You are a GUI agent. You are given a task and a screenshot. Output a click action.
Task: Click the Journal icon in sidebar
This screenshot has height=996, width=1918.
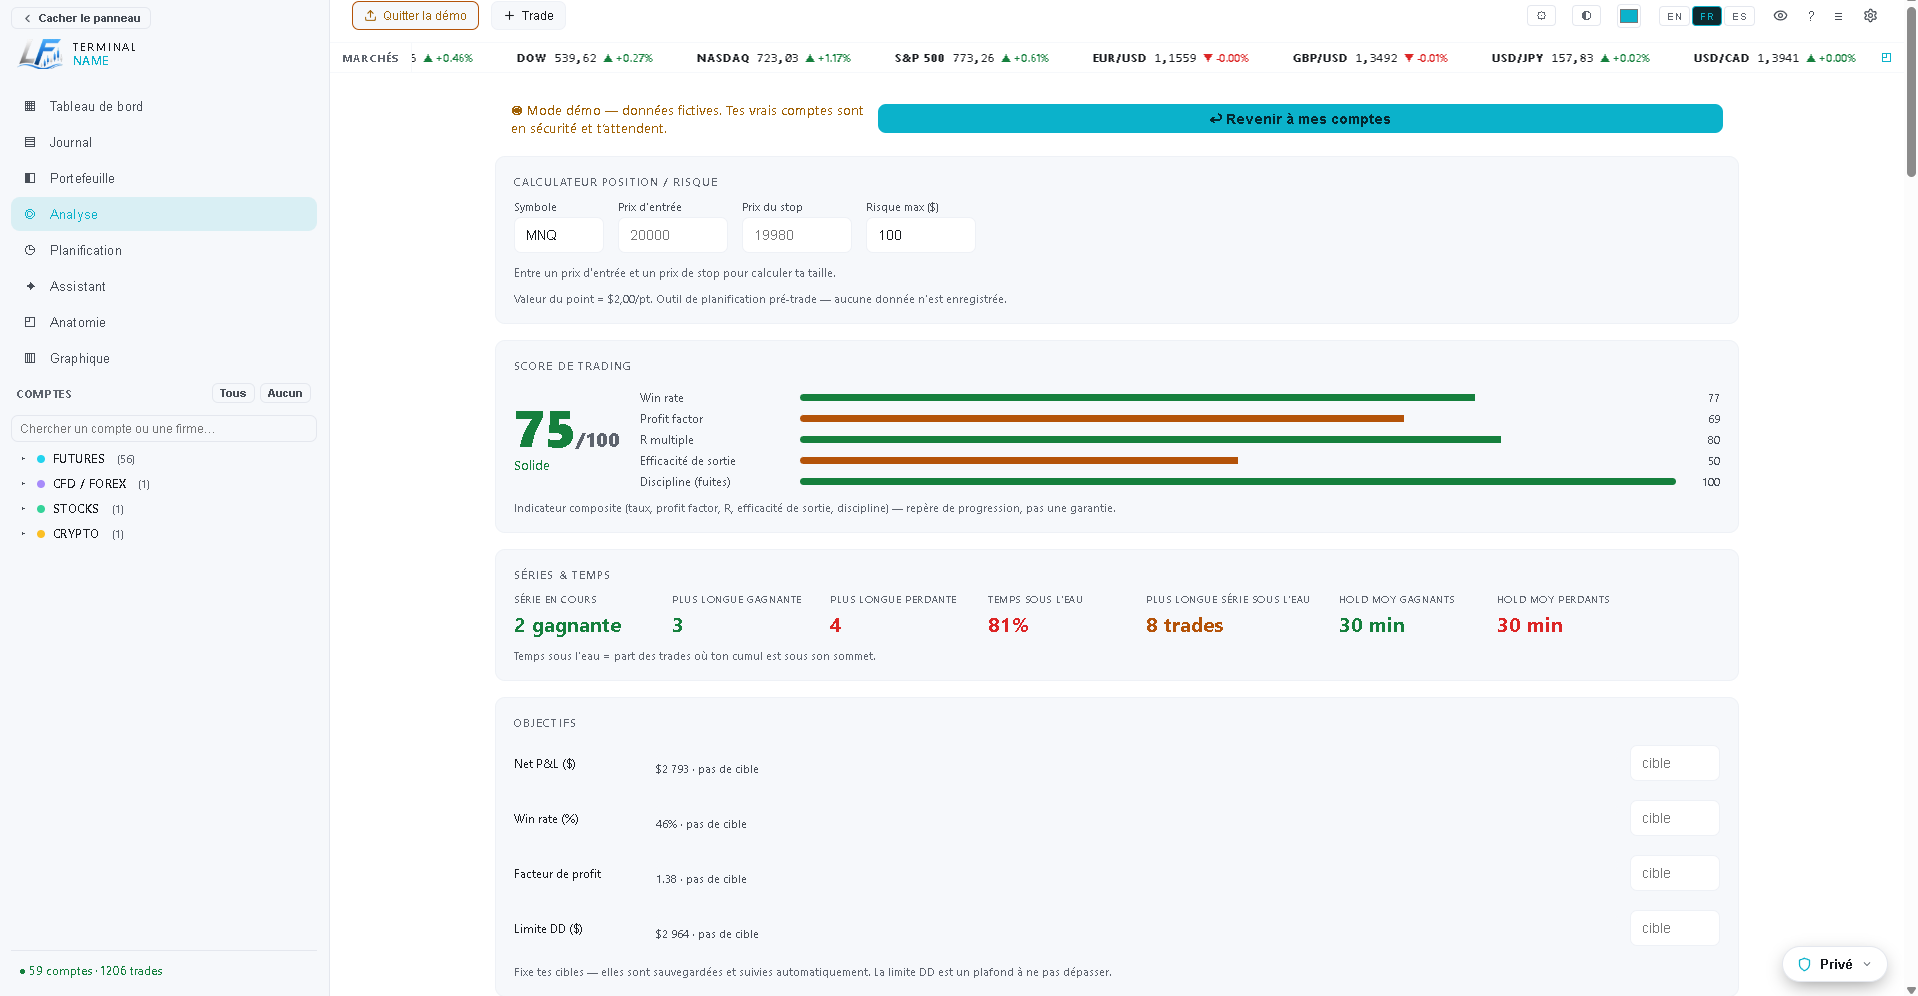[30, 142]
